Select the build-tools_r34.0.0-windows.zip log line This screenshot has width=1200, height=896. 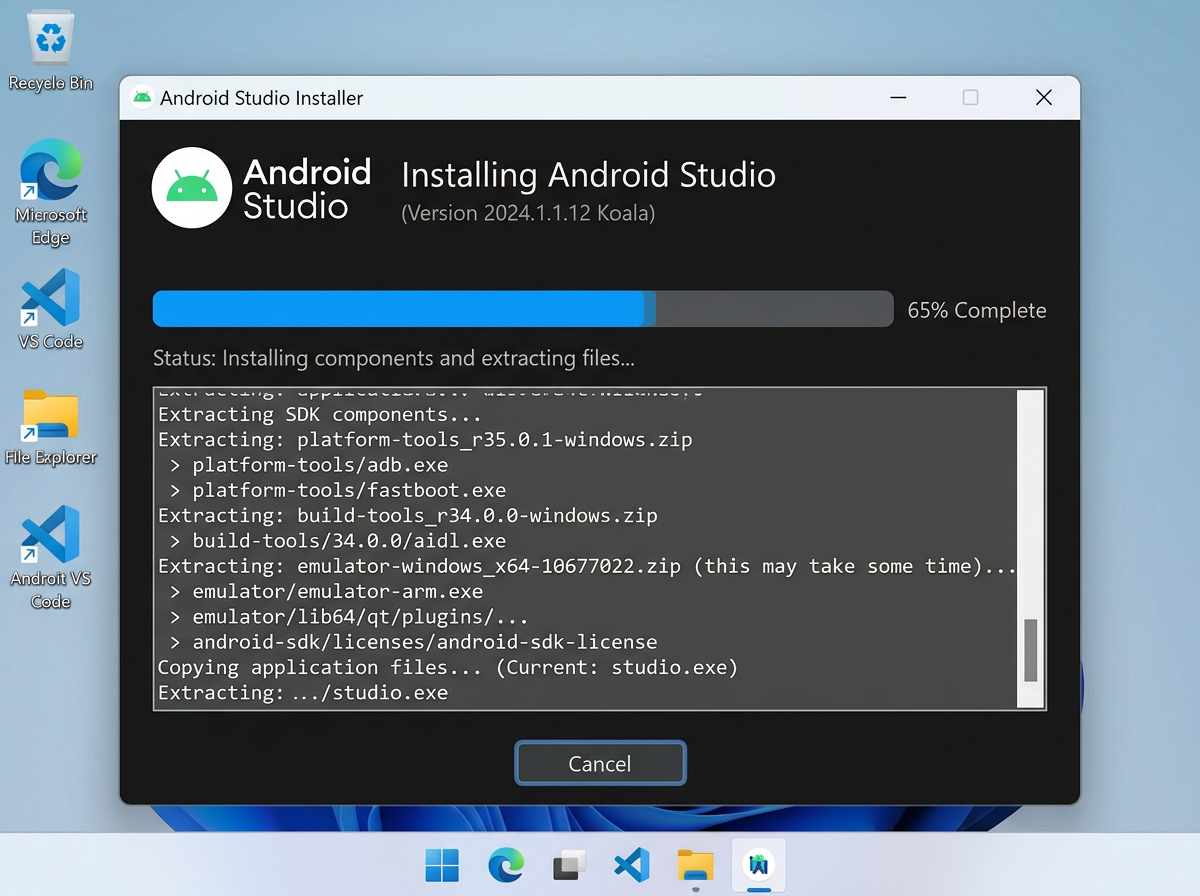point(408,516)
